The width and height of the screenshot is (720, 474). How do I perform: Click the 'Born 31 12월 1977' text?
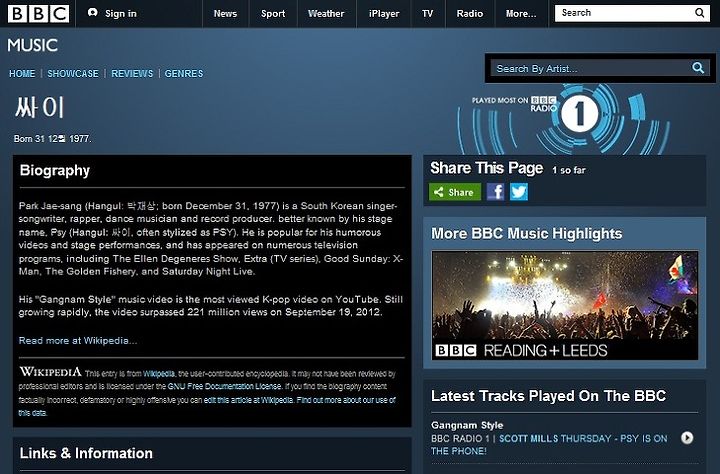(x=52, y=138)
